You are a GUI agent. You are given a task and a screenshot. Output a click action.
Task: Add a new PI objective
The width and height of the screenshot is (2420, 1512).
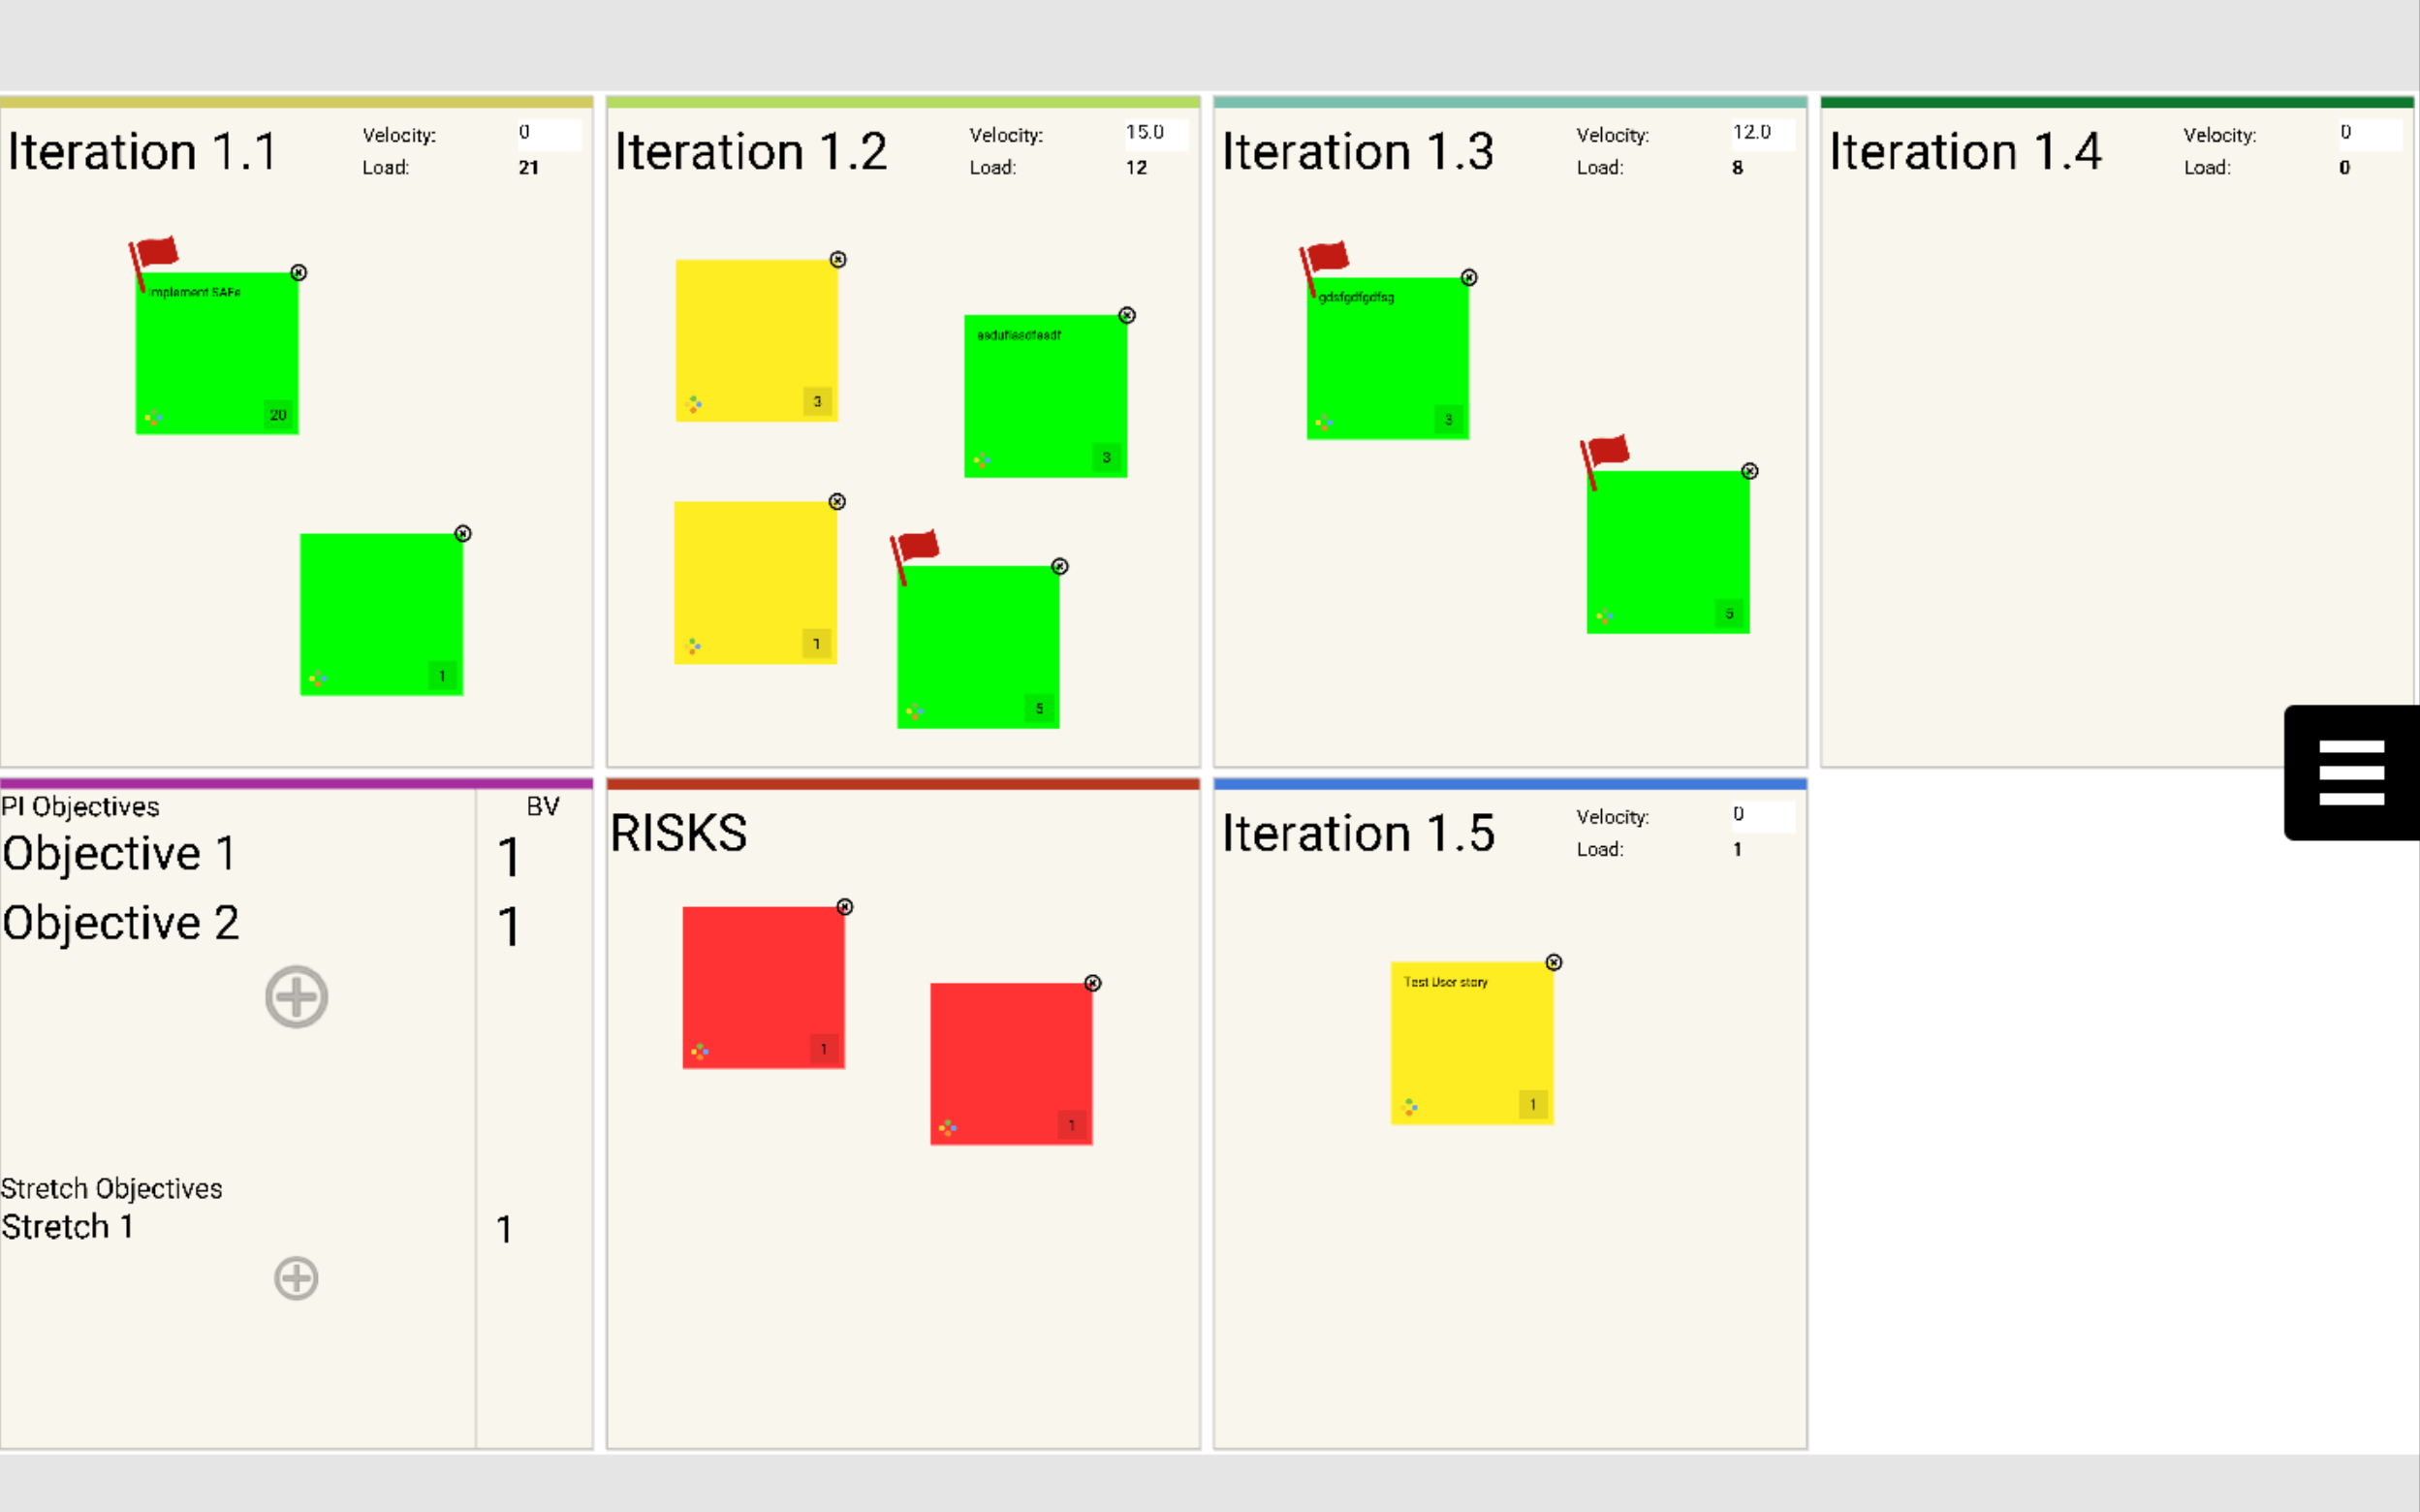296,997
